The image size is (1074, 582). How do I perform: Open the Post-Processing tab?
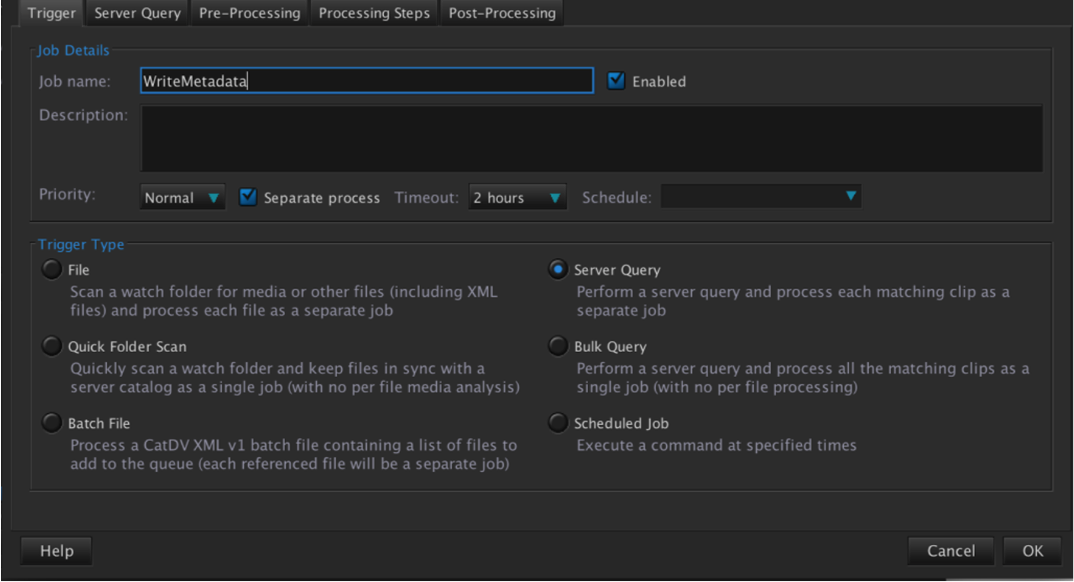point(502,13)
